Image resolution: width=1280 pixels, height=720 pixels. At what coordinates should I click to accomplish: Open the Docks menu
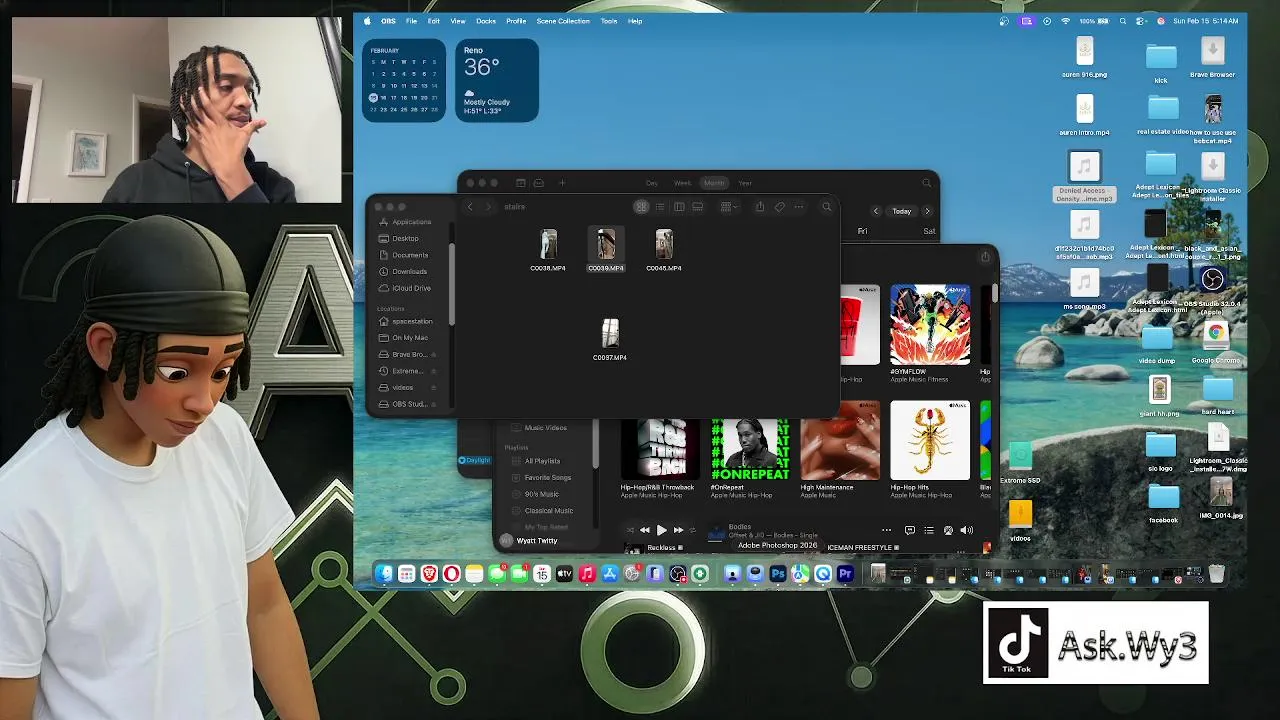(486, 21)
